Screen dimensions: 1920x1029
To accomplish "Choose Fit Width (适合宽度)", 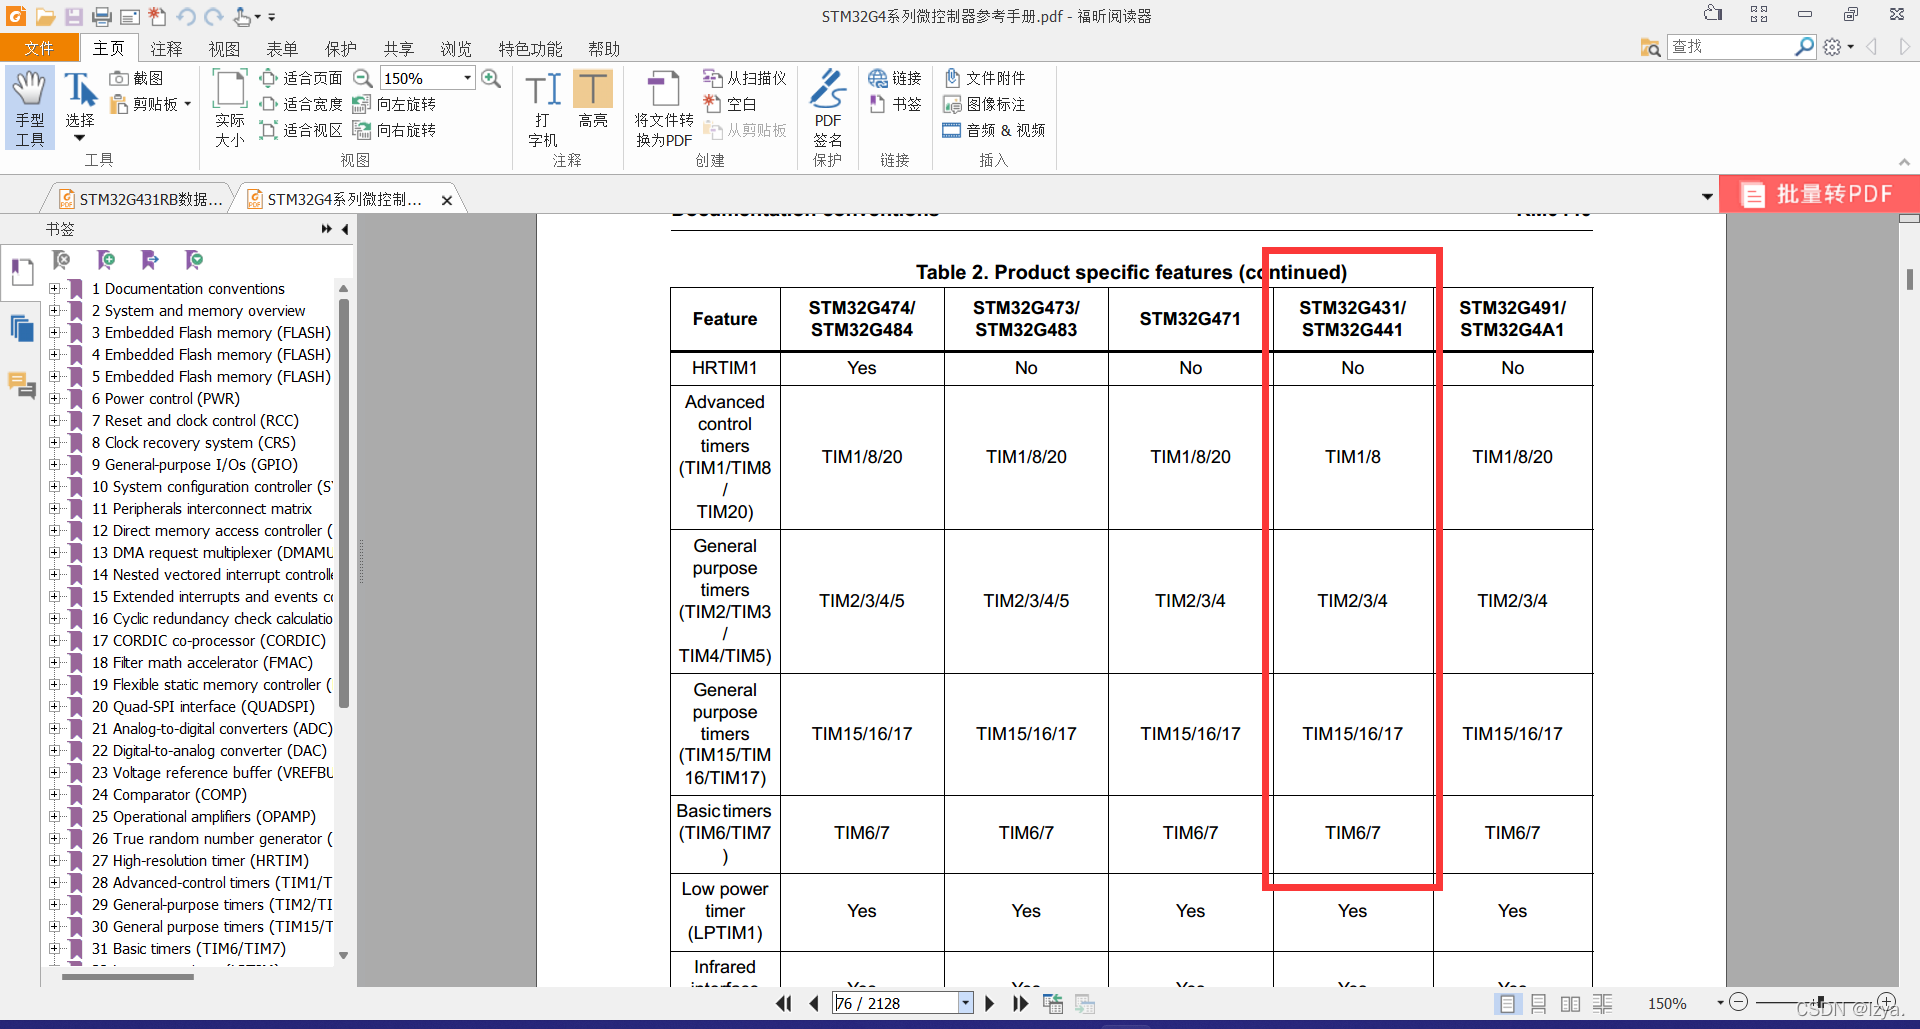I will click(x=301, y=104).
